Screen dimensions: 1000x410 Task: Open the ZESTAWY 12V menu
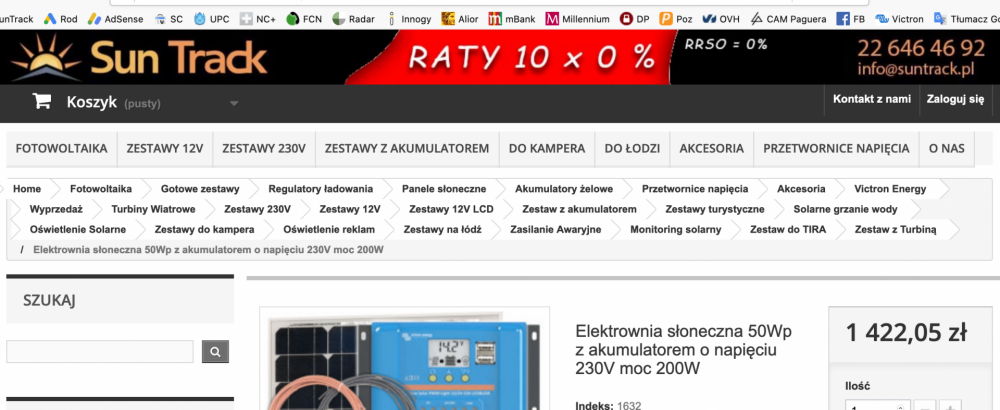click(x=165, y=149)
